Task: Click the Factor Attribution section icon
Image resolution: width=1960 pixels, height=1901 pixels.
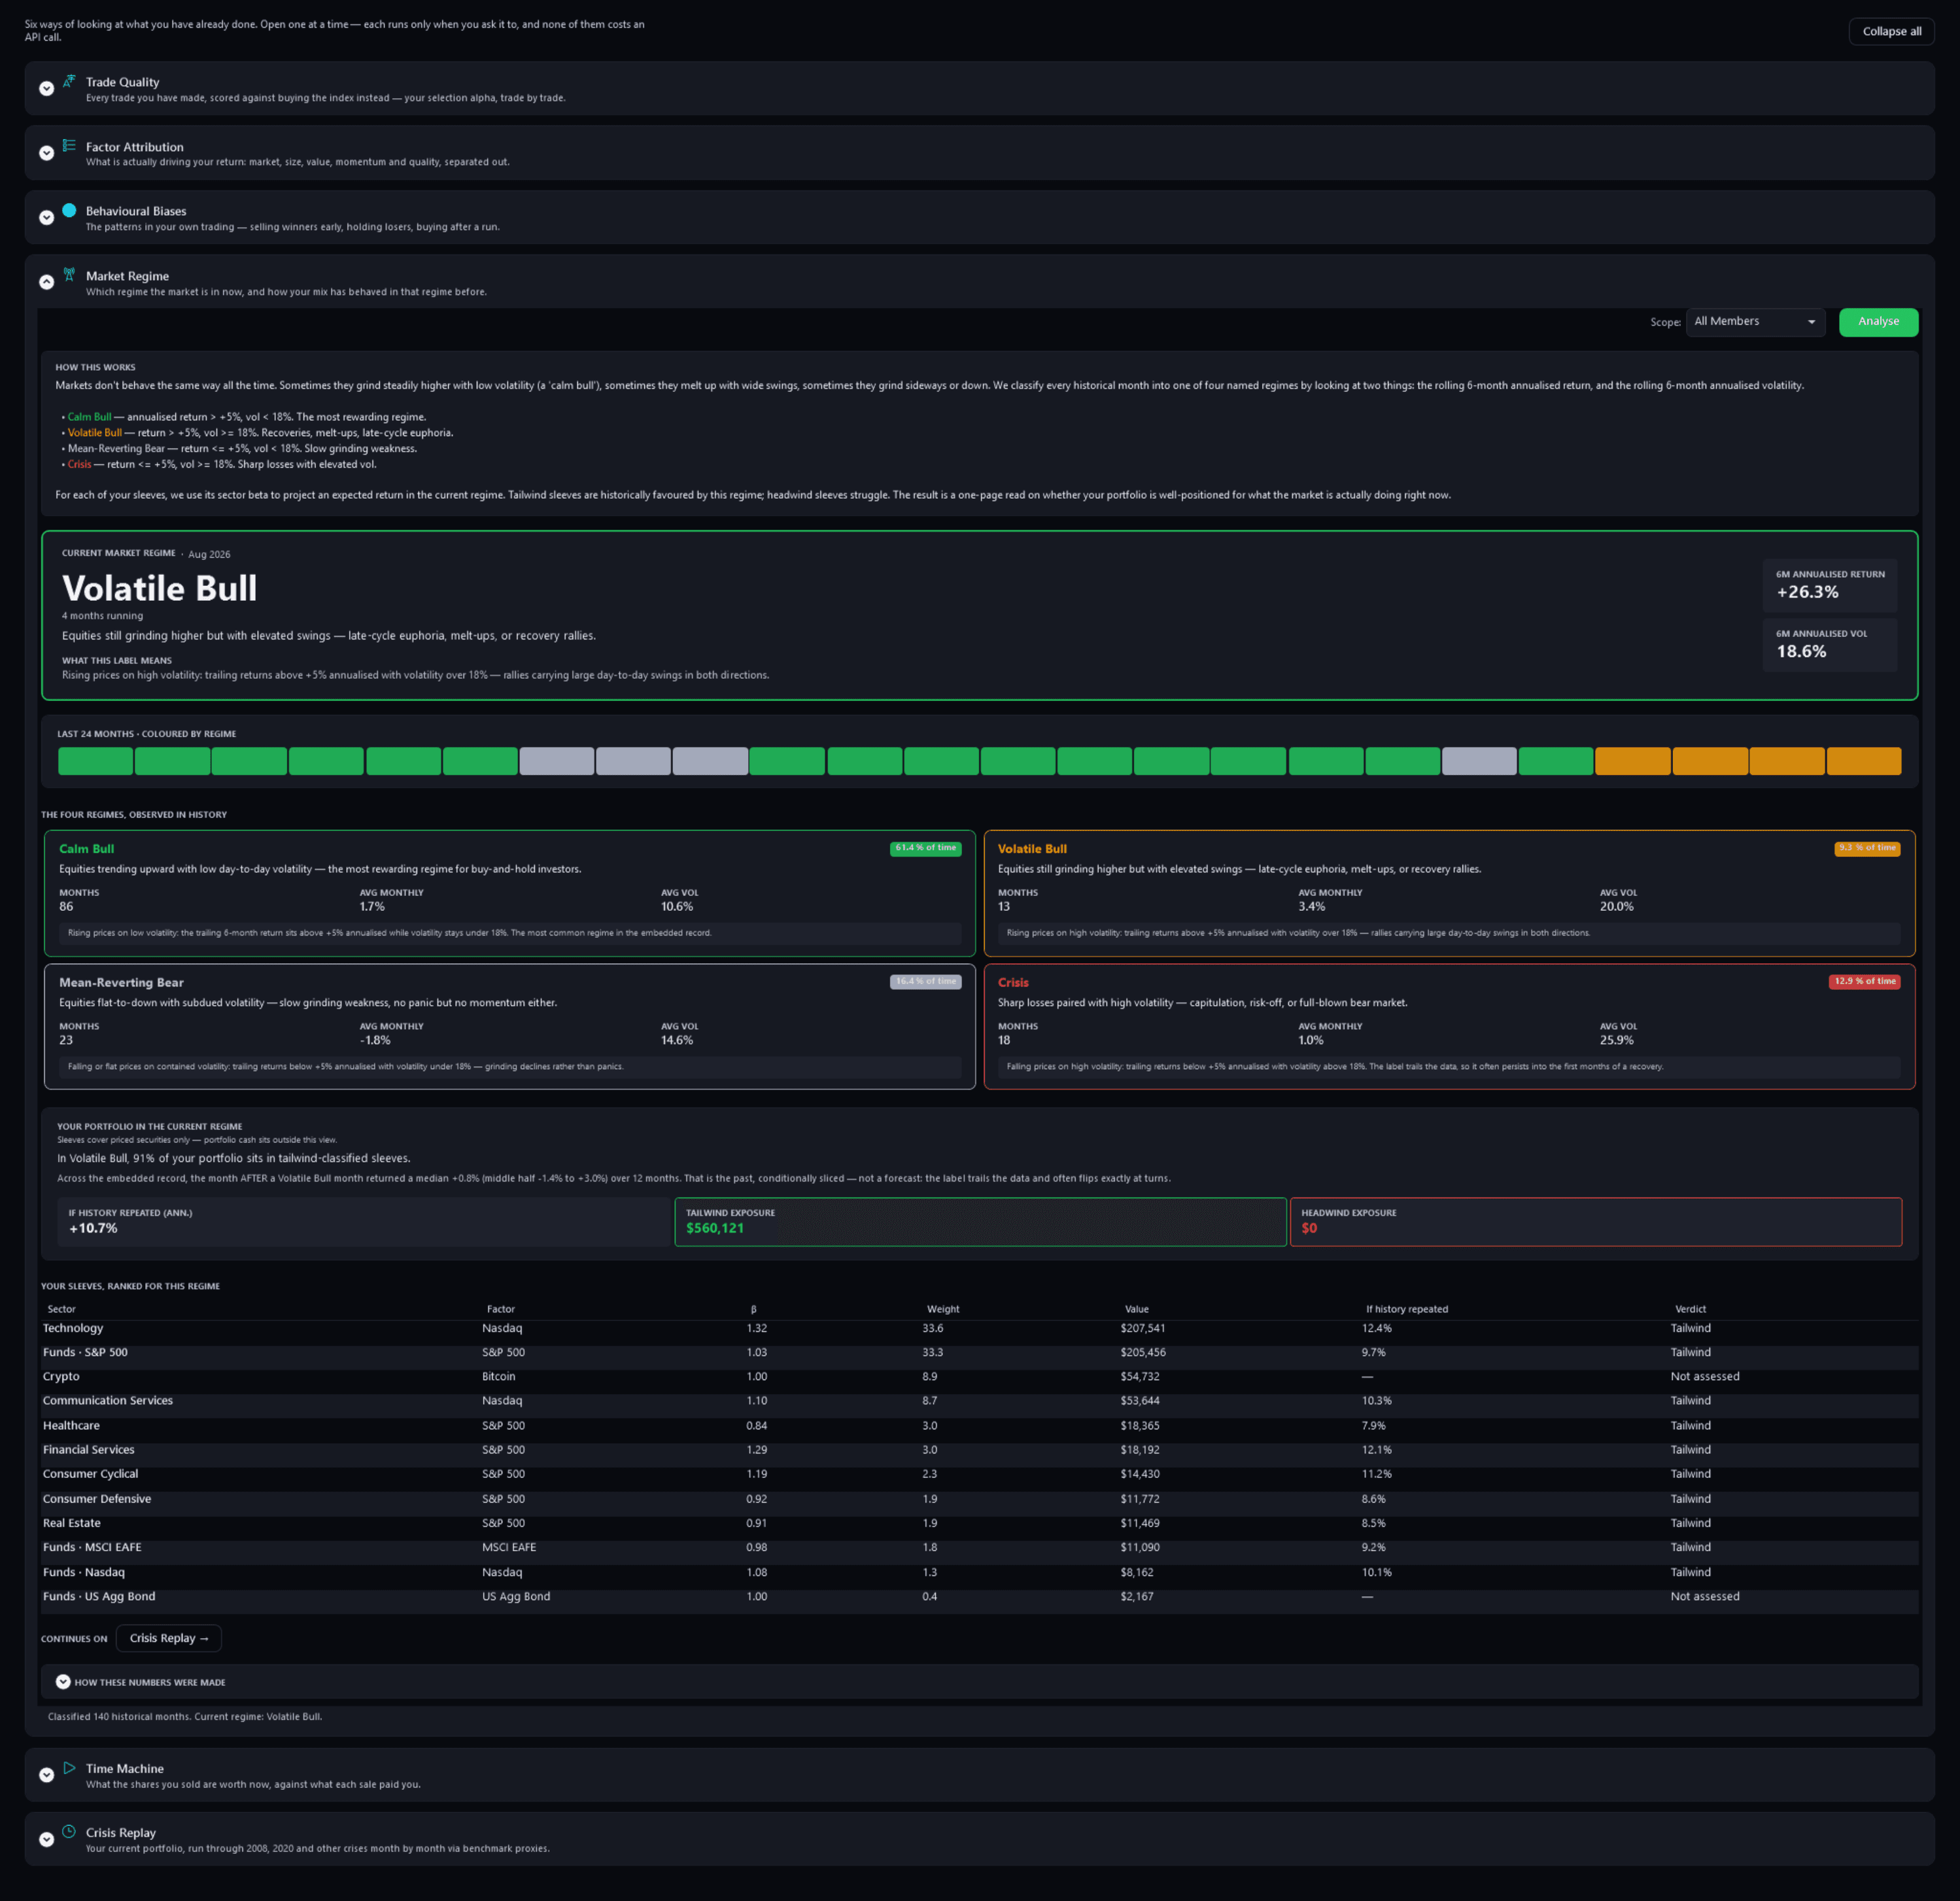Action: click(69, 146)
